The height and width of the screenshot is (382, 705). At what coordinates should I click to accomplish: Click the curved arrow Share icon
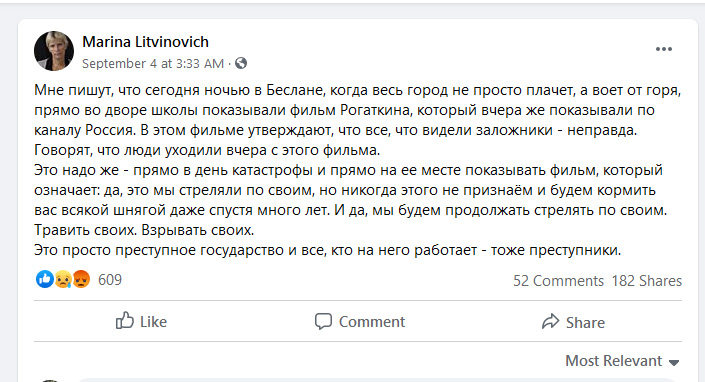550,321
